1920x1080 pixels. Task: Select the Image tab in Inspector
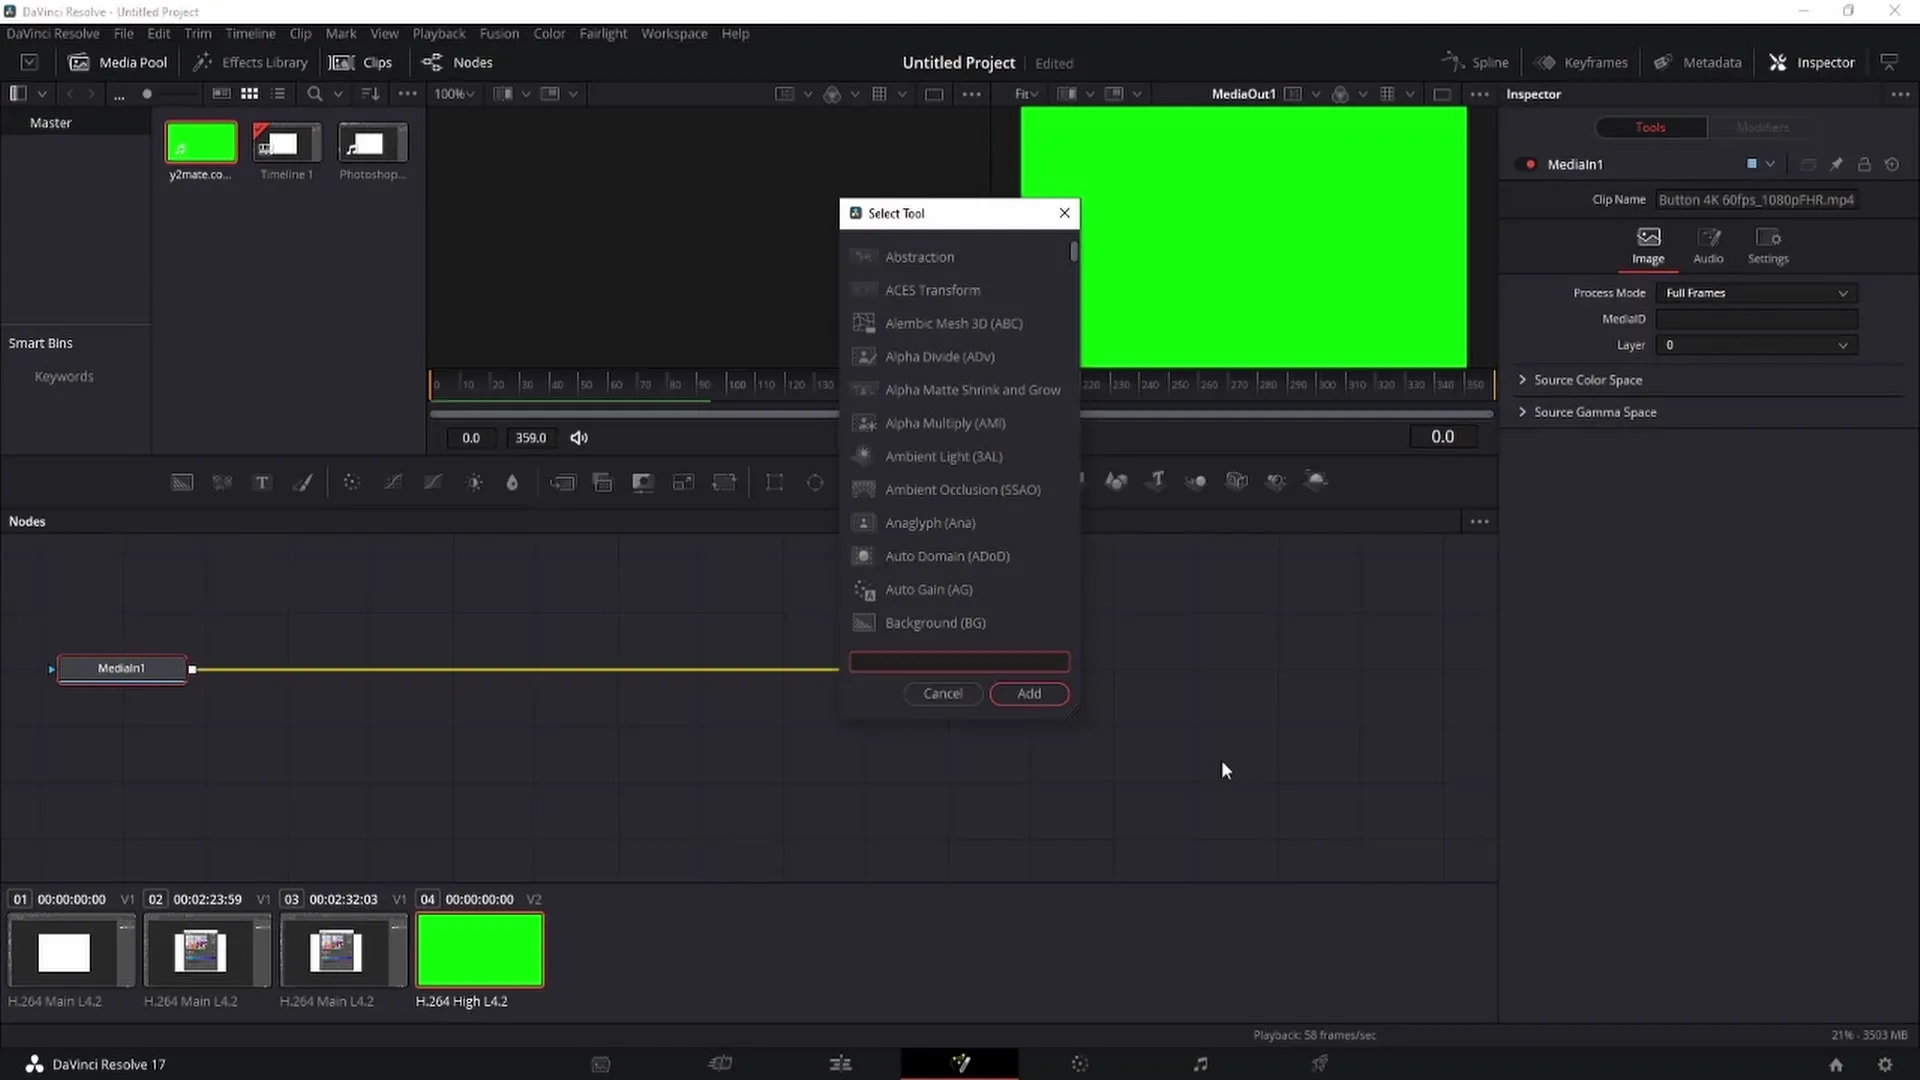click(x=1651, y=244)
